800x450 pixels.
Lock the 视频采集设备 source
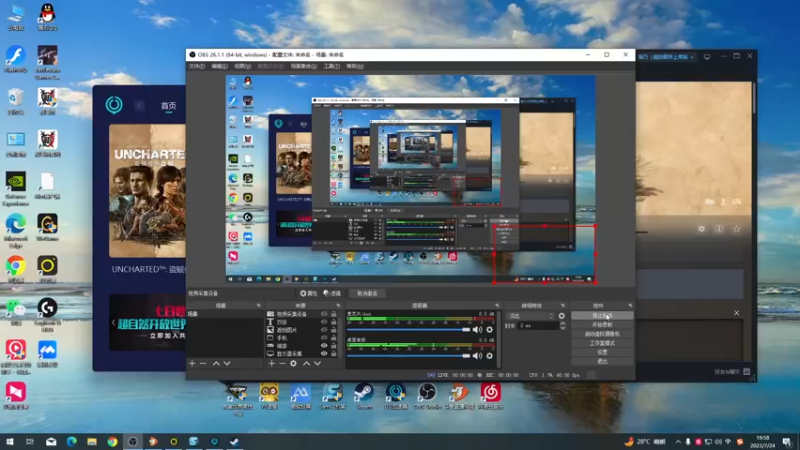coord(334,314)
